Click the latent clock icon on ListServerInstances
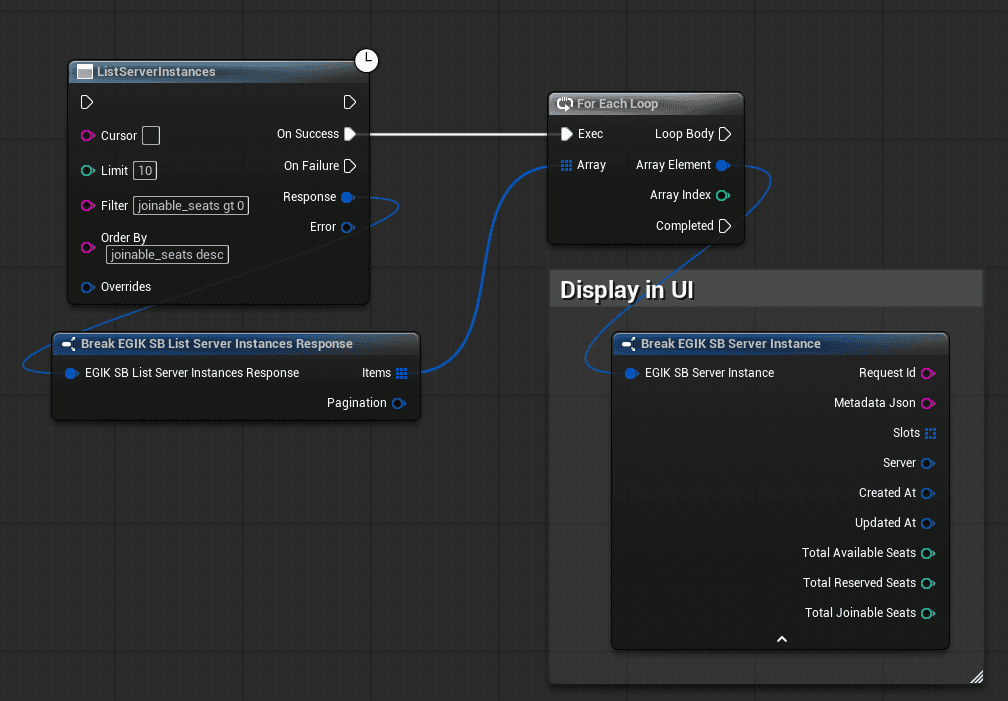 [366, 60]
